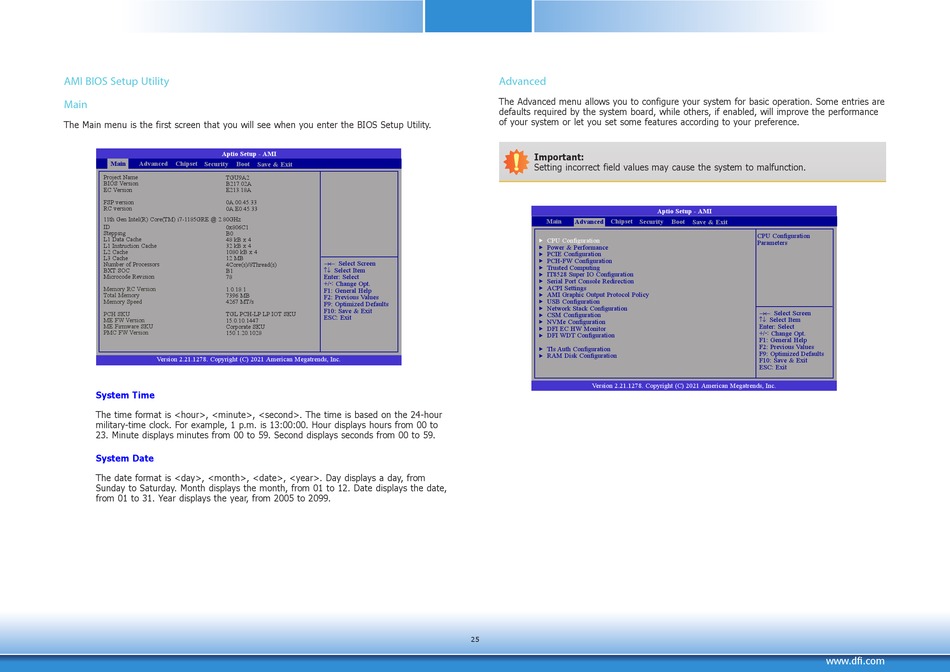The width and height of the screenshot is (950, 672).
Task: Select the Boot tab in the Advanced BIOS screenshot
Action: (x=678, y=222)
